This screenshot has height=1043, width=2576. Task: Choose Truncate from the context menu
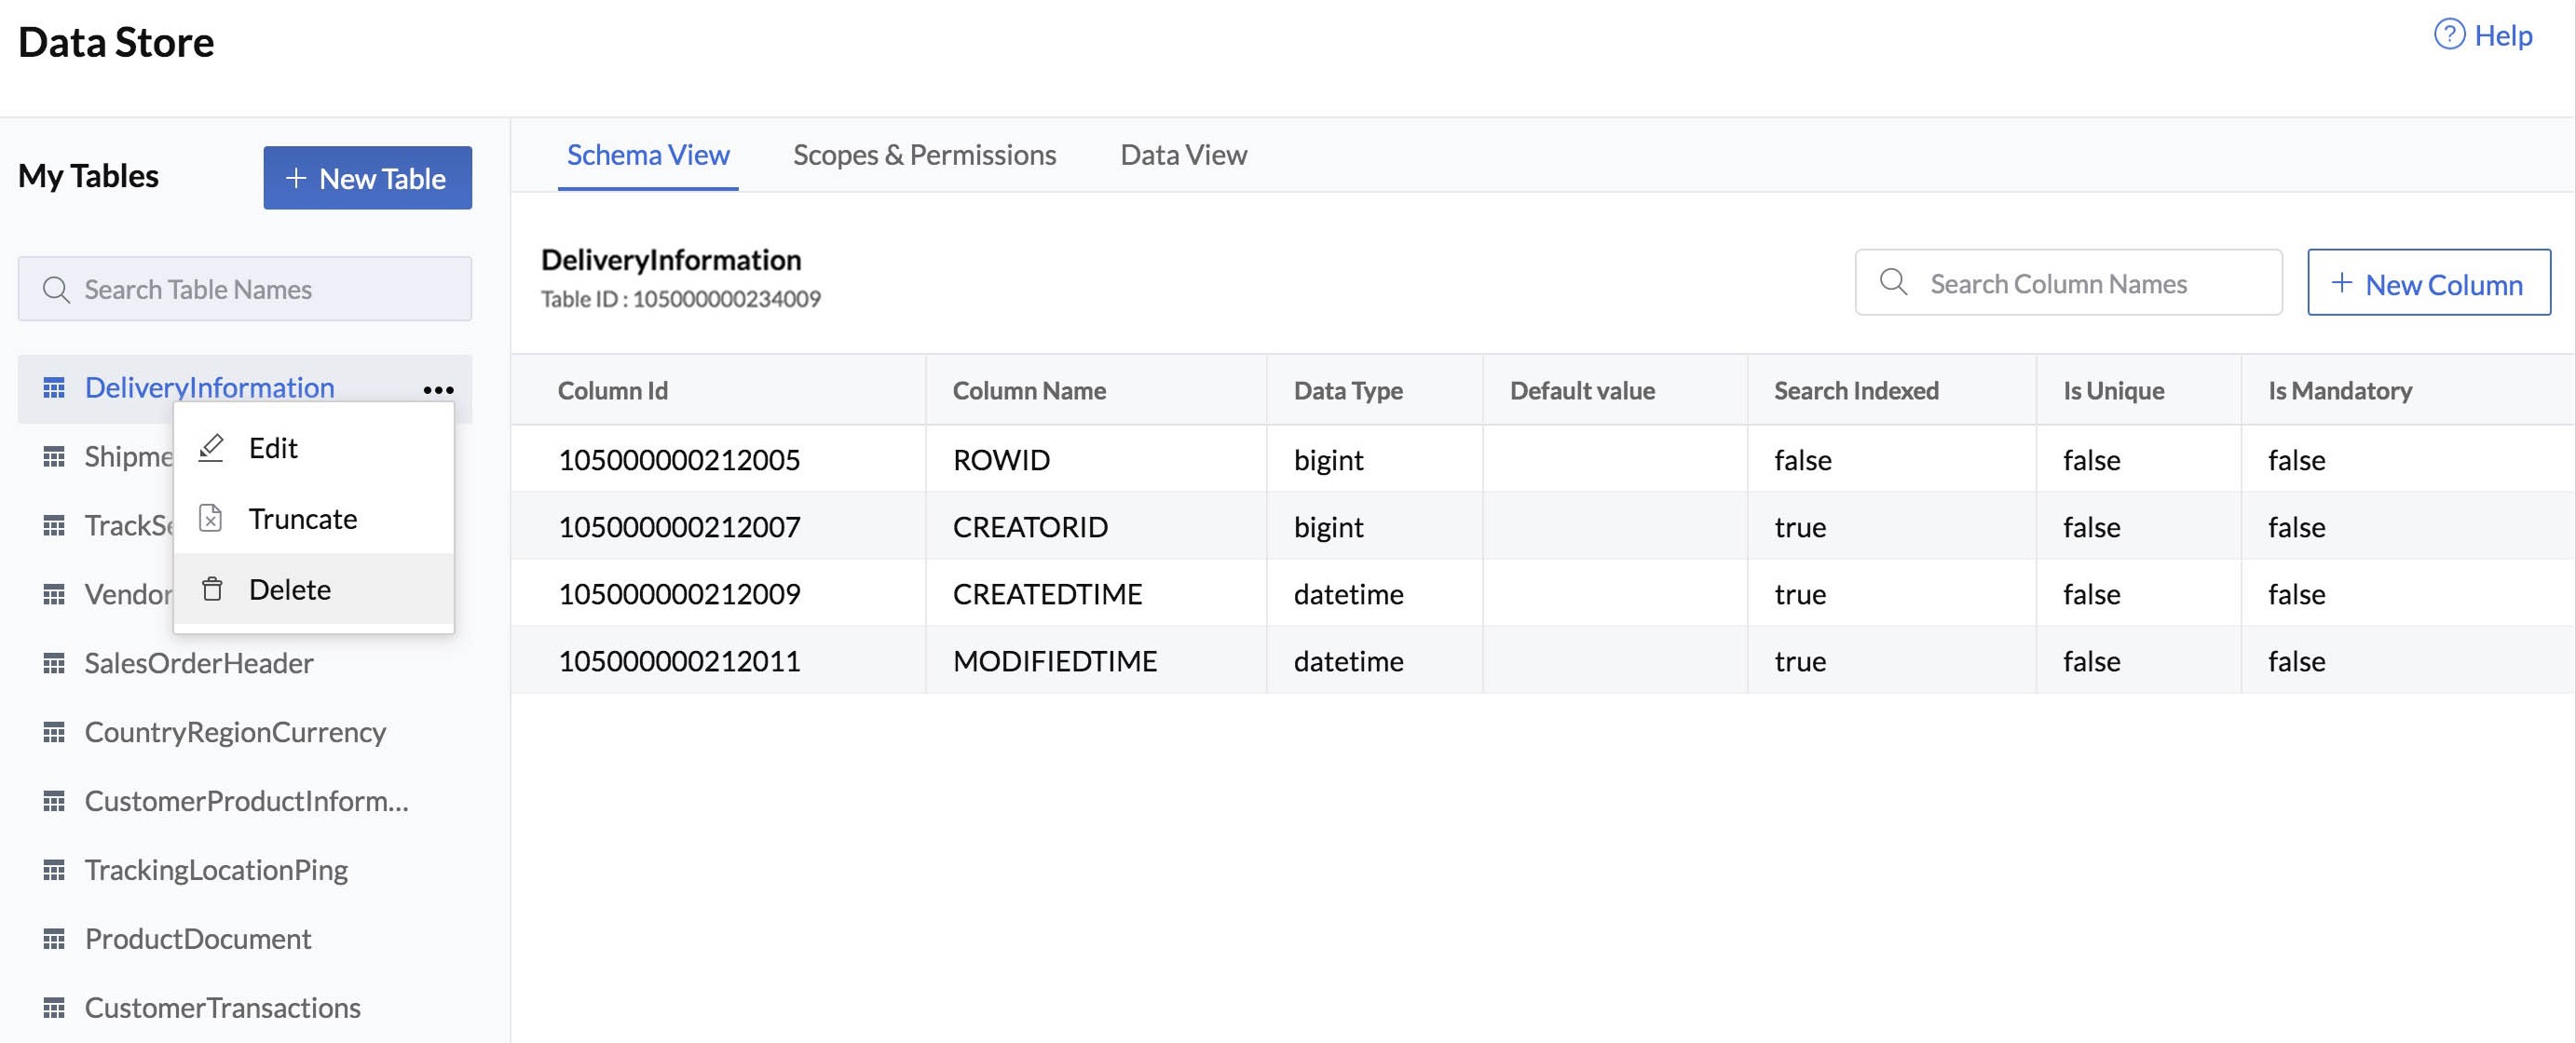point(302,518)
